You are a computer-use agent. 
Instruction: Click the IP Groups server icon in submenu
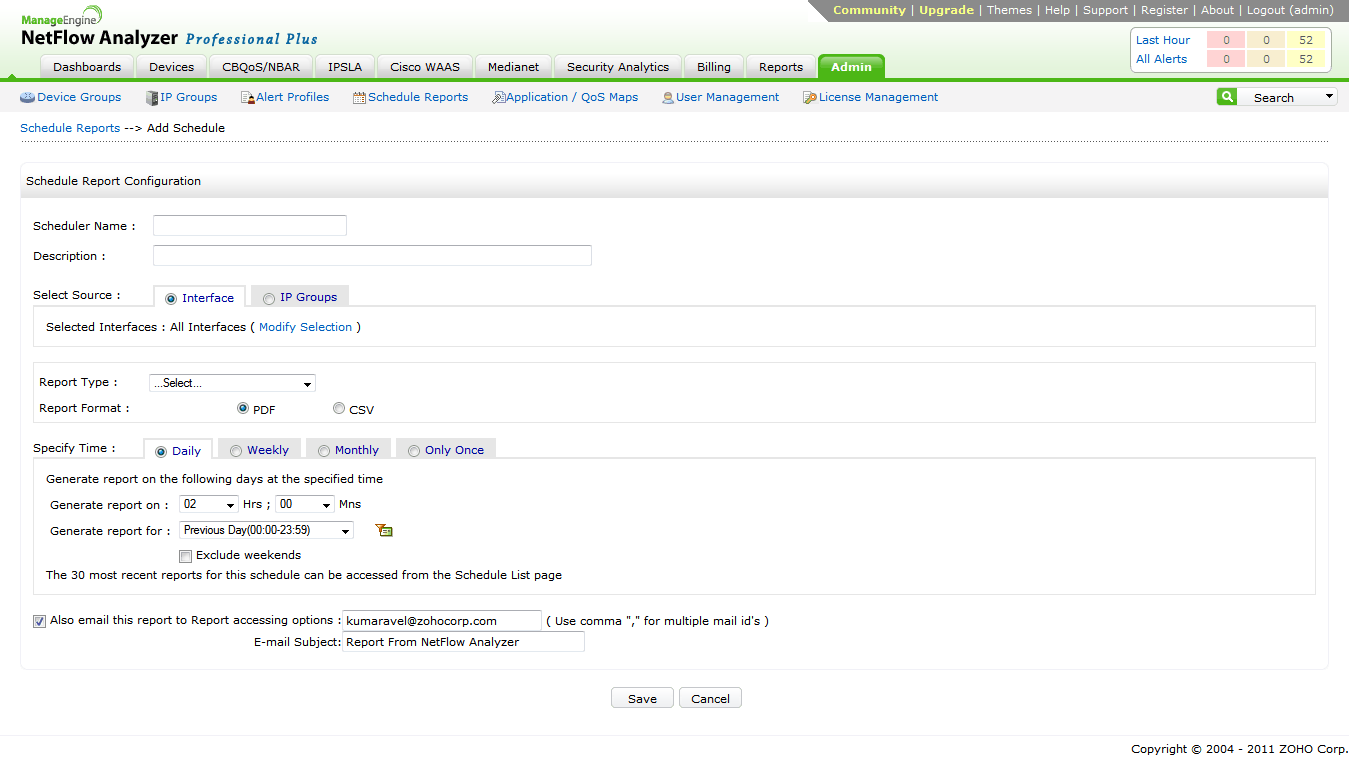(x=152, y=98)
